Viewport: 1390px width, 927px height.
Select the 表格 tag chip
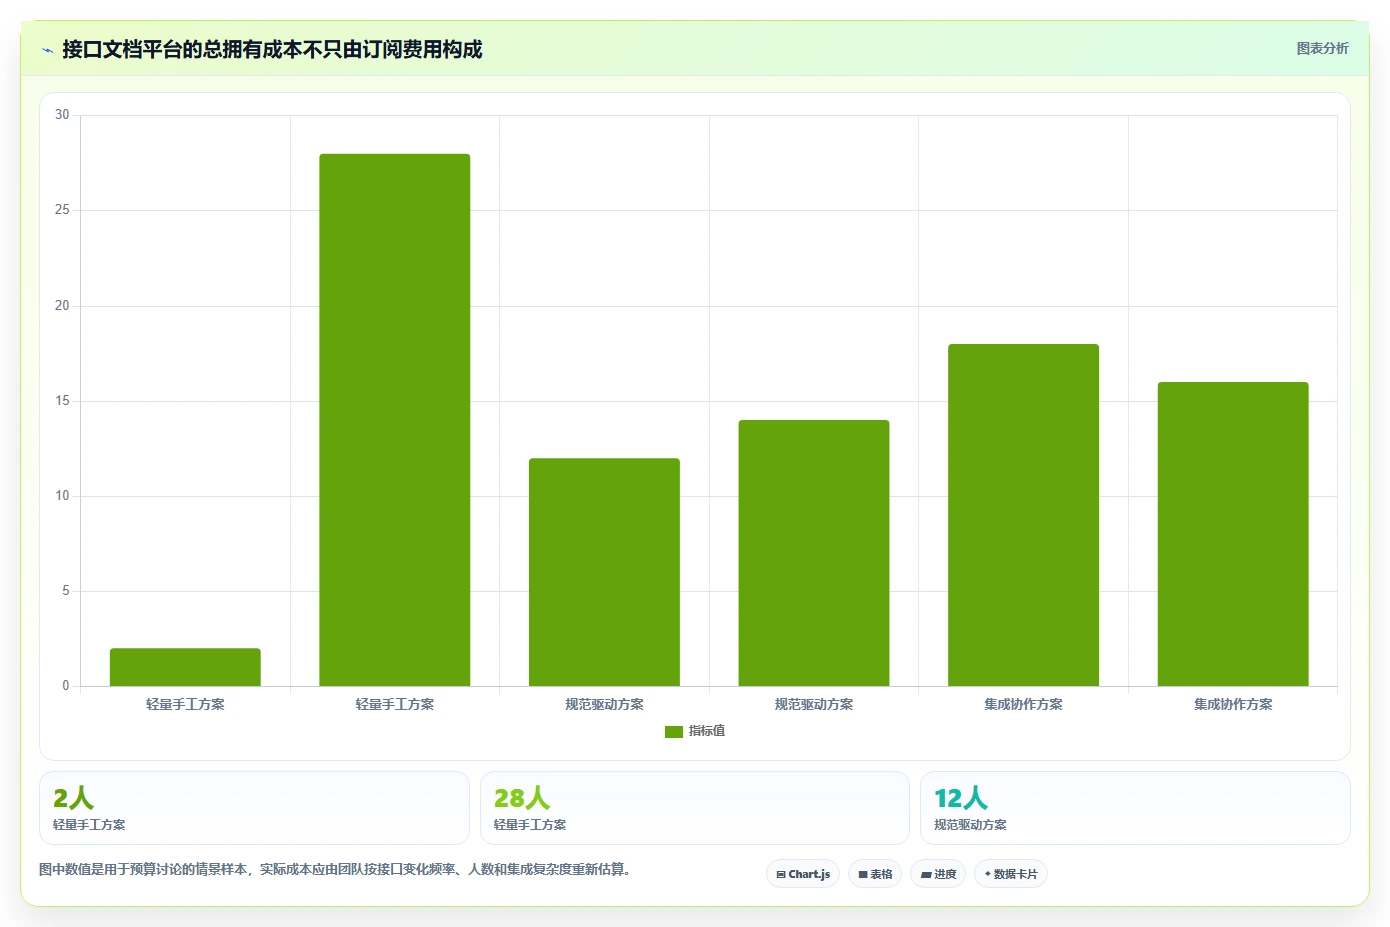point(875,874)
